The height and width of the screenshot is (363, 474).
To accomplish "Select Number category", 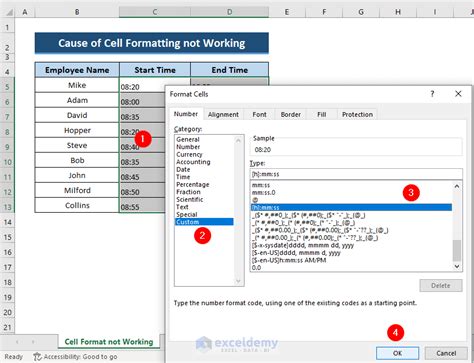I will click(204, 147).
